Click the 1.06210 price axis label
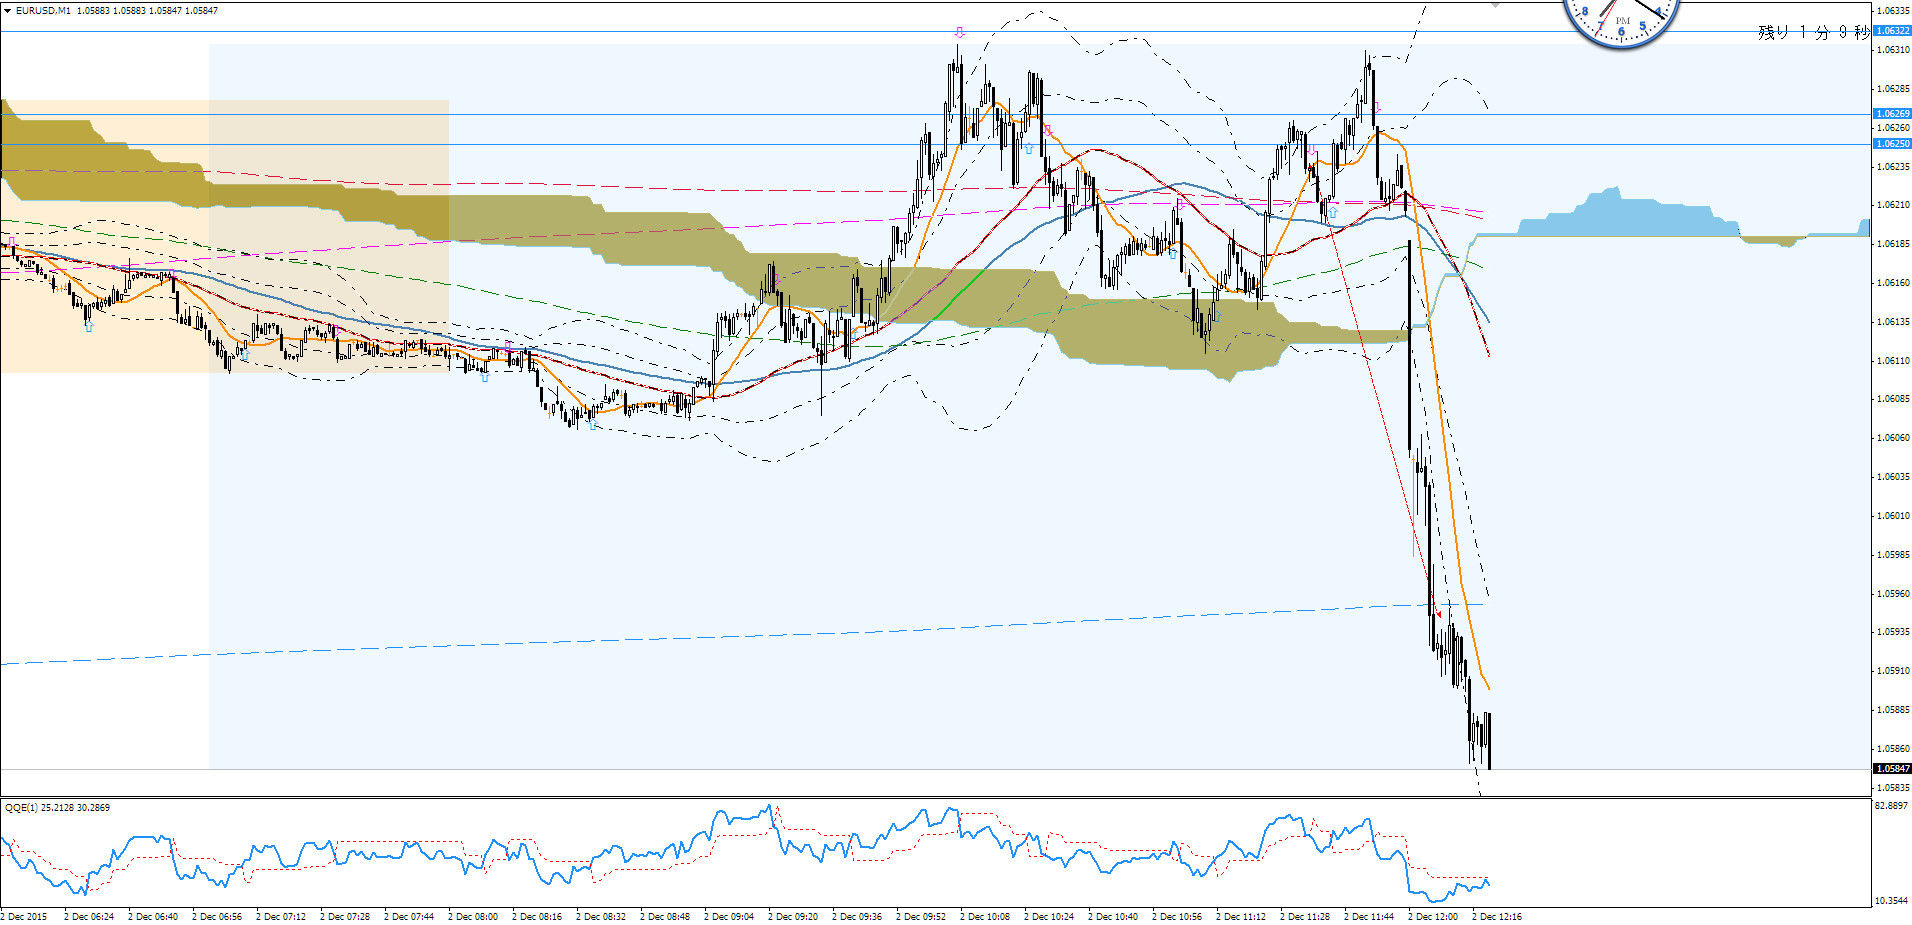 click(x=1891, y=205)
